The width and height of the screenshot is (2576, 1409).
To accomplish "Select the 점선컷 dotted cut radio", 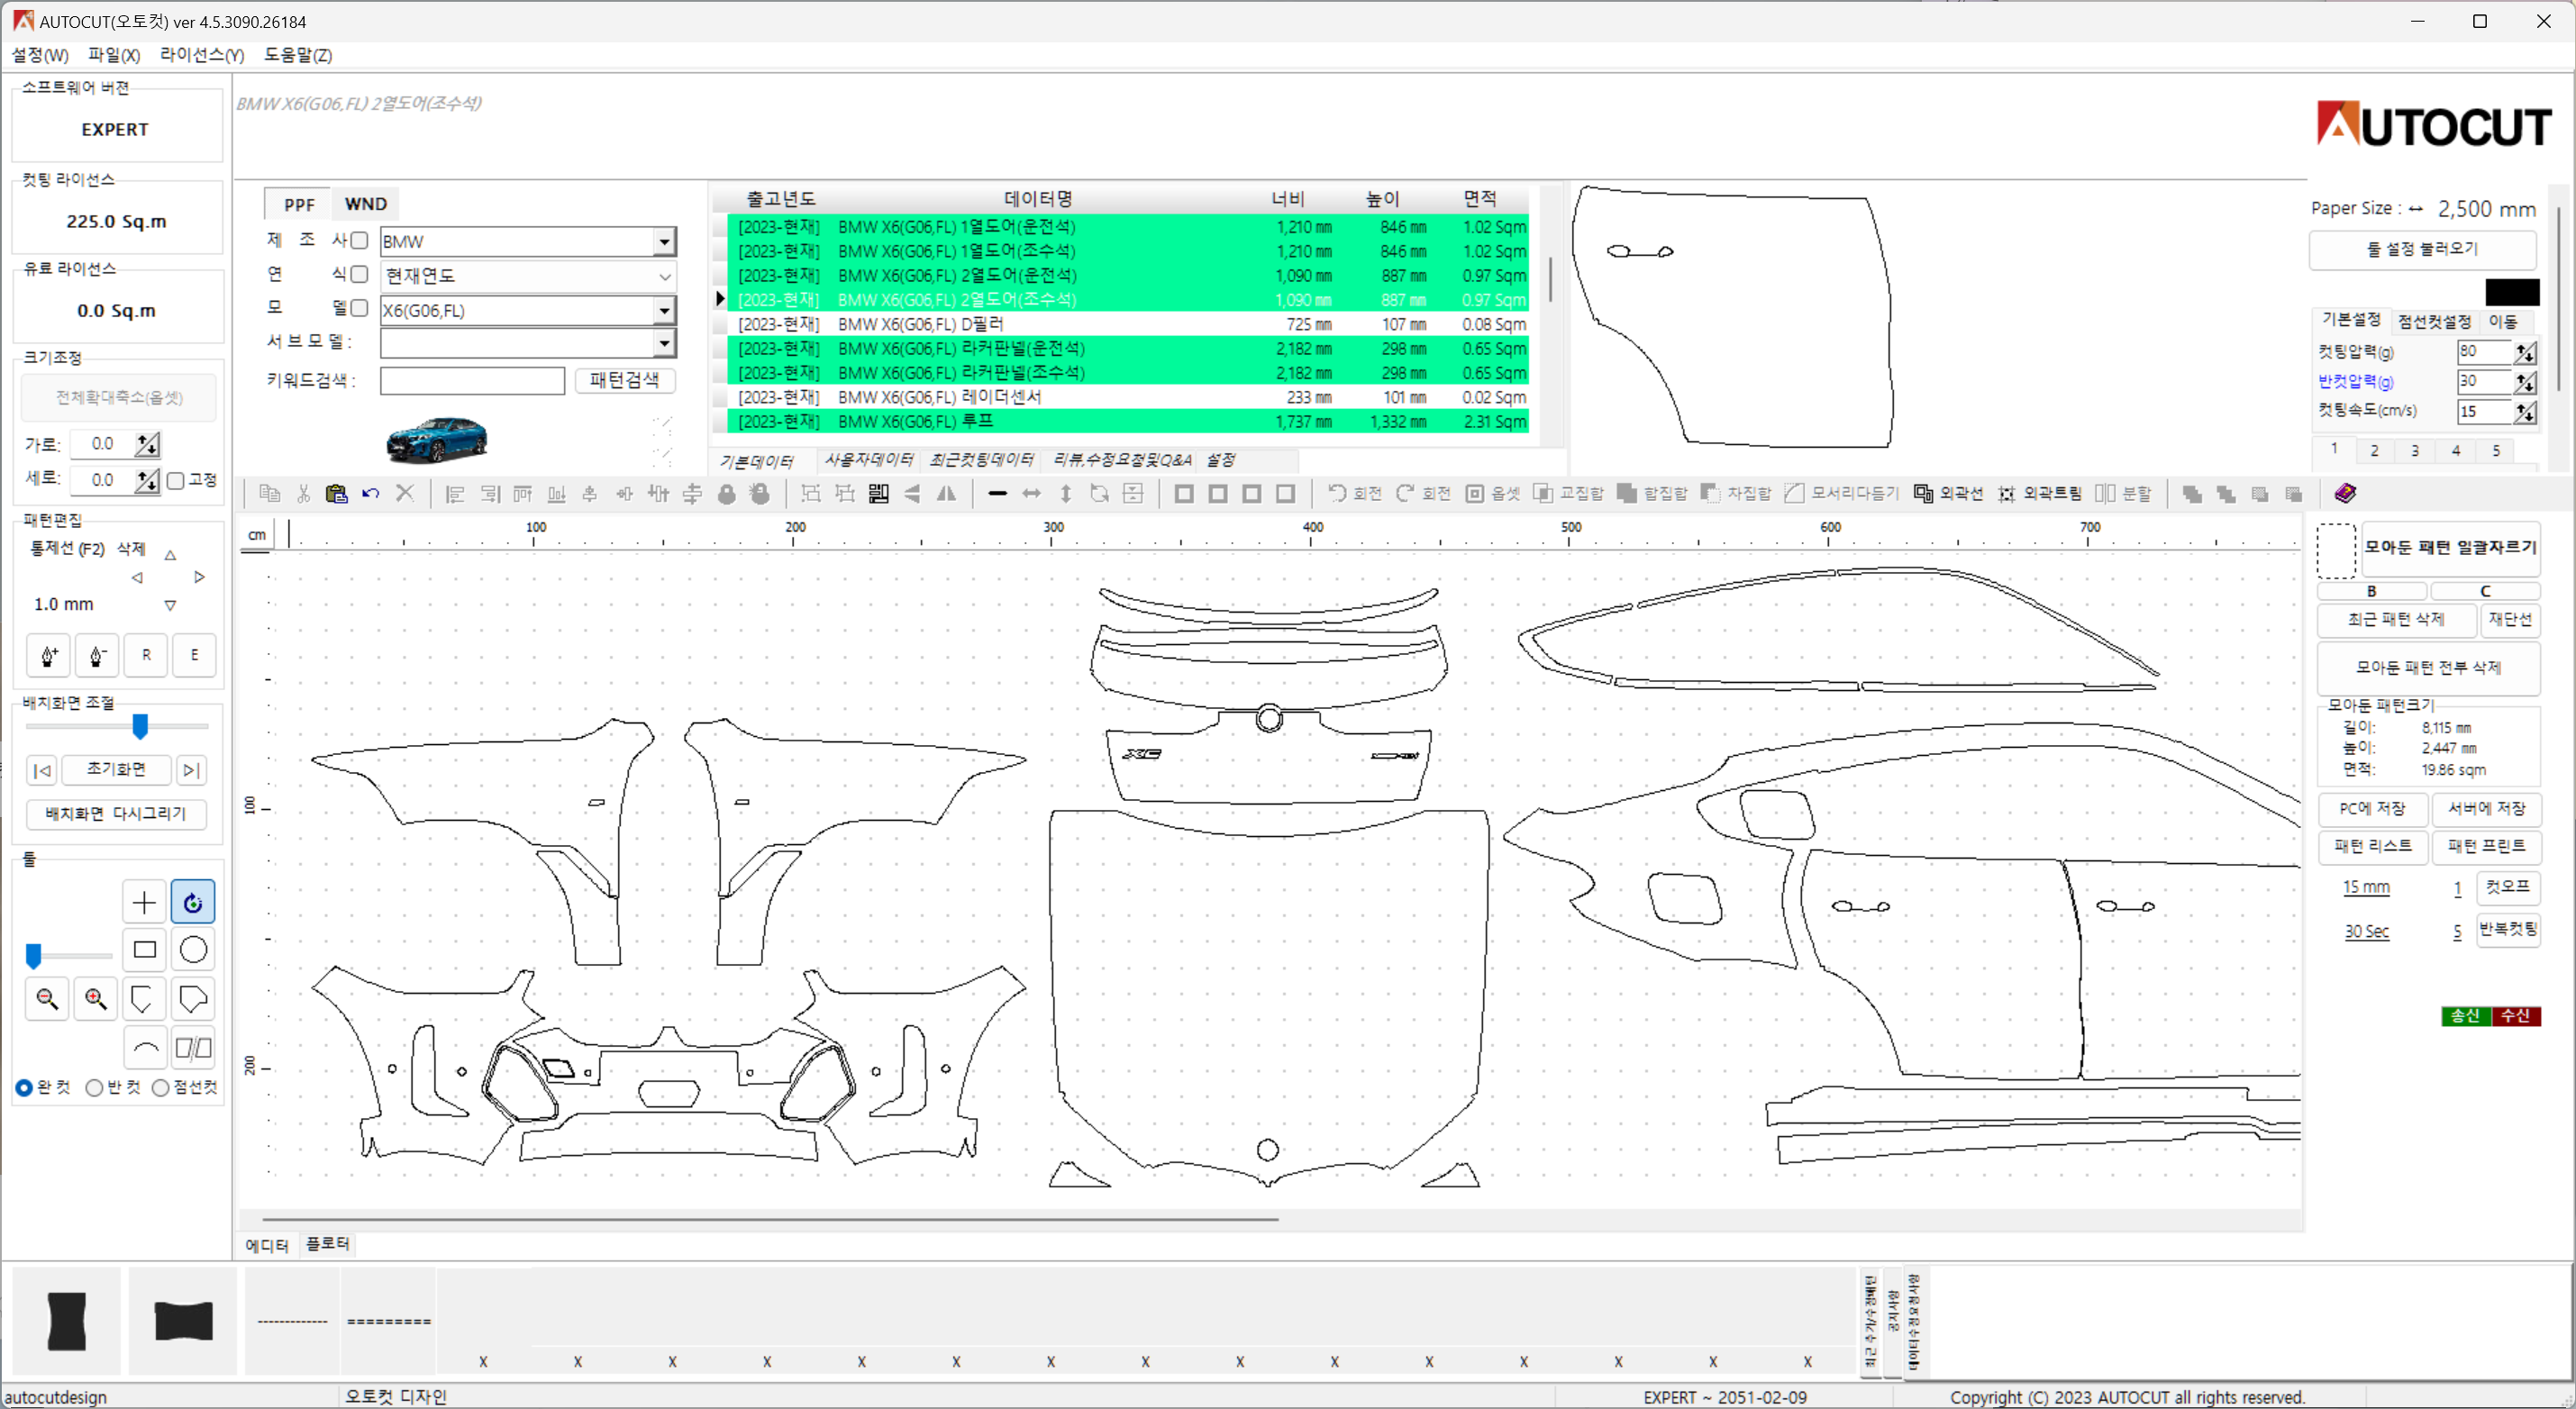I will (160, 1087).
